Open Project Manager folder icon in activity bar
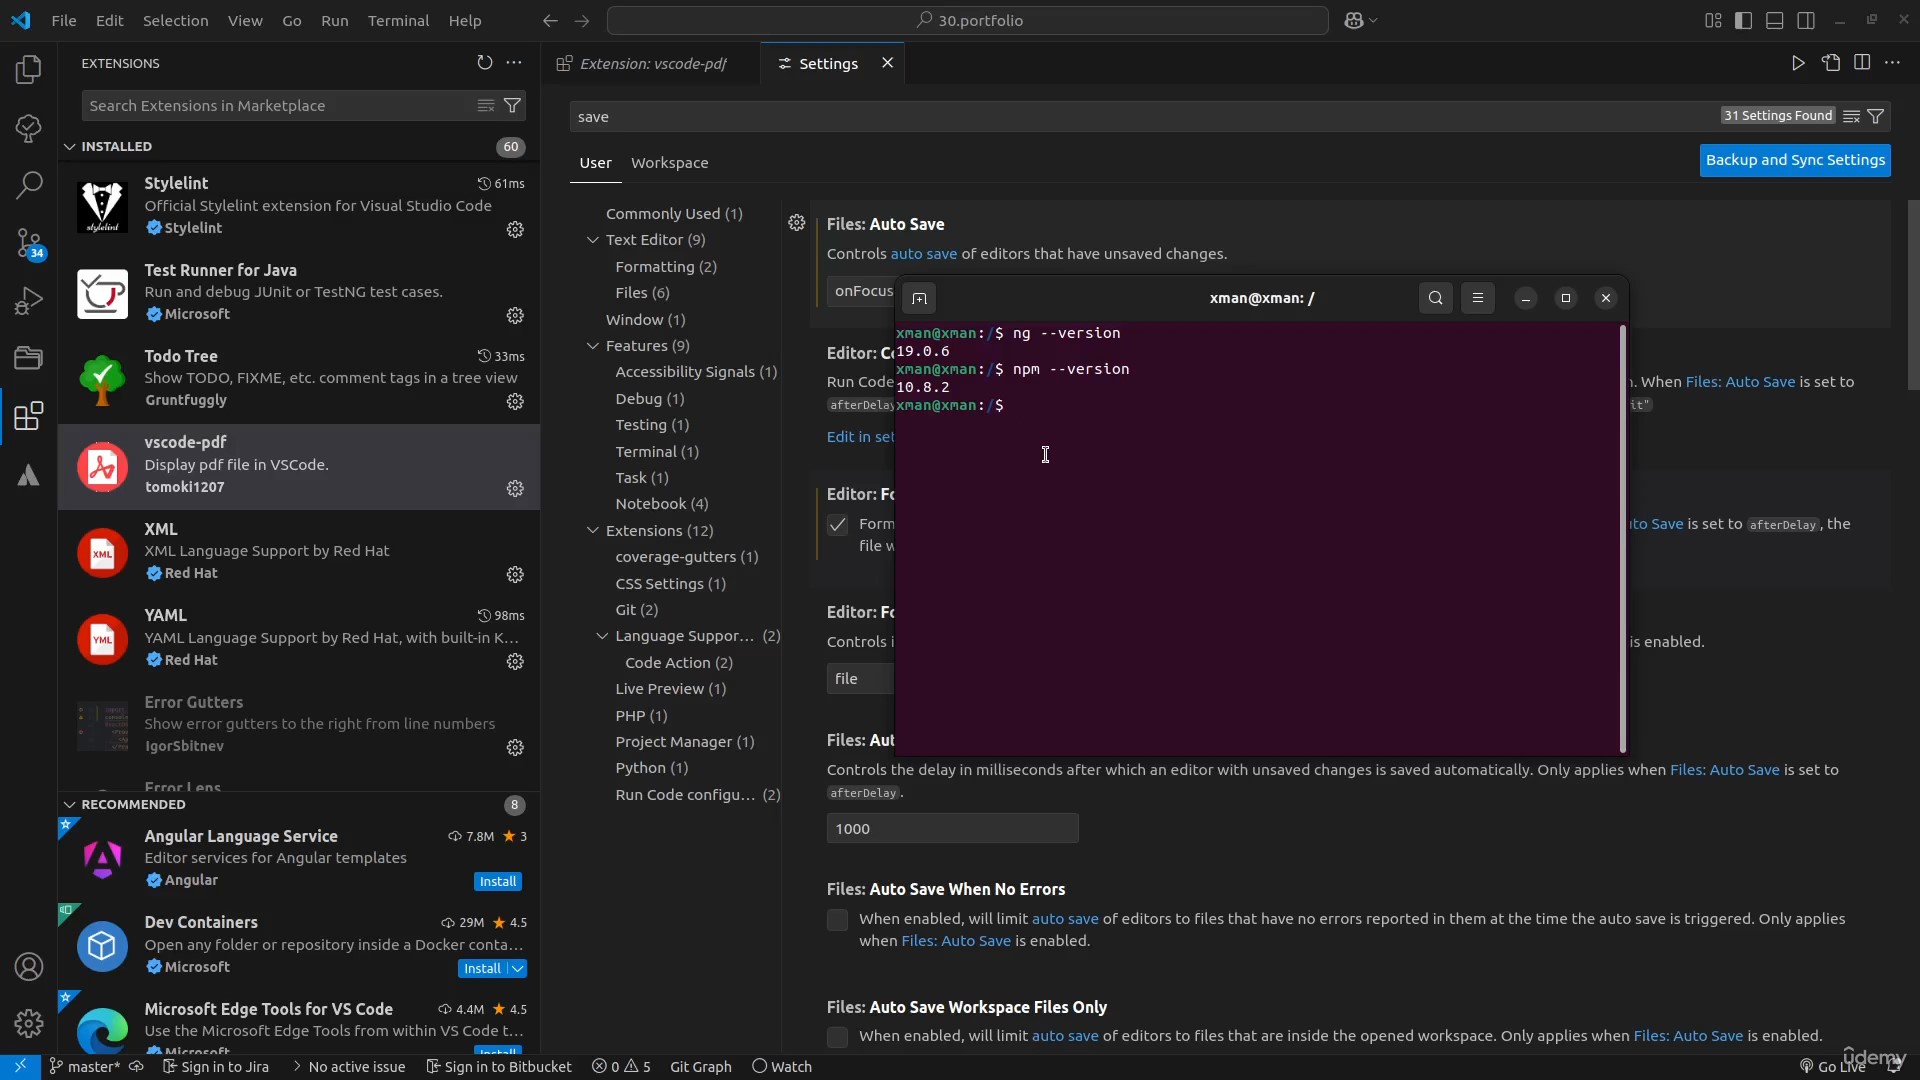The height and width of the screenshot is (1080, 1920). click(x=28, y=358)
